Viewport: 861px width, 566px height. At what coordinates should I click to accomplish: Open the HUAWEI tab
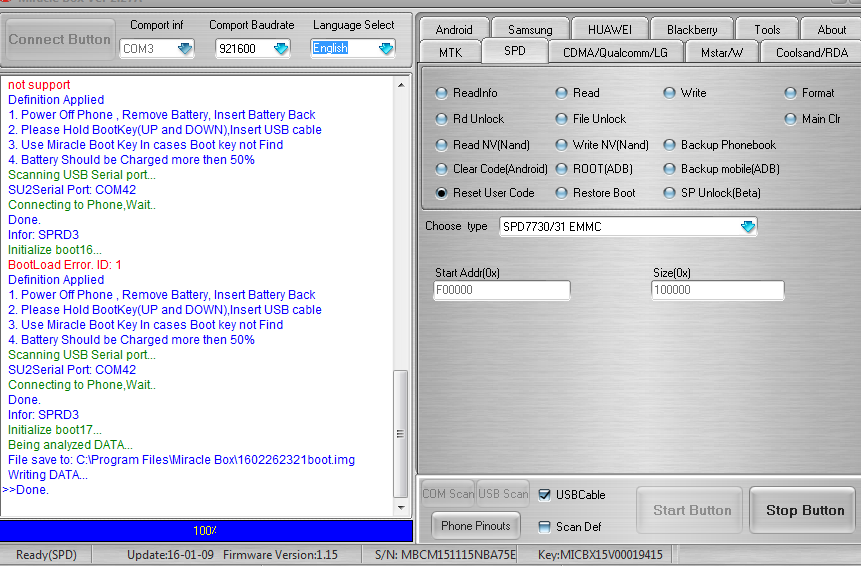(x=610, y=30)
